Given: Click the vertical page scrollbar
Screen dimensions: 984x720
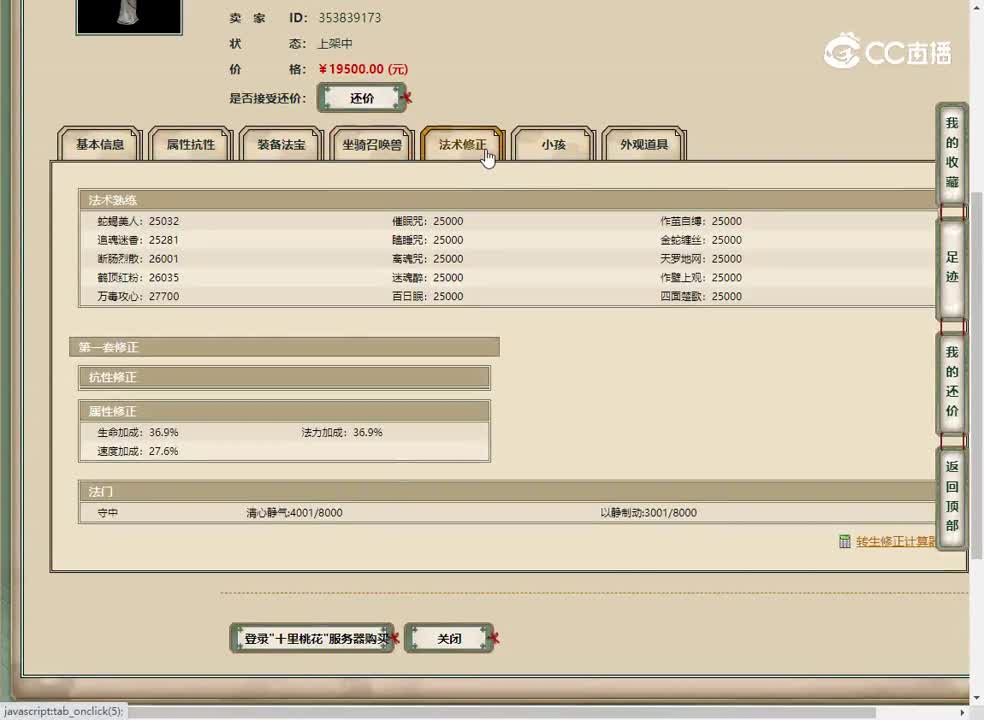Looking at the screenshot, I should click(x=976, y=375).
